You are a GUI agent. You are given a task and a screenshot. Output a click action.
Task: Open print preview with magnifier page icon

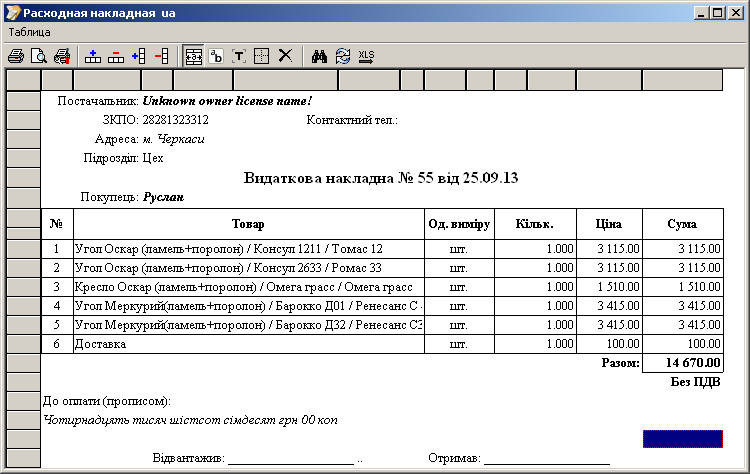(38, 56)
